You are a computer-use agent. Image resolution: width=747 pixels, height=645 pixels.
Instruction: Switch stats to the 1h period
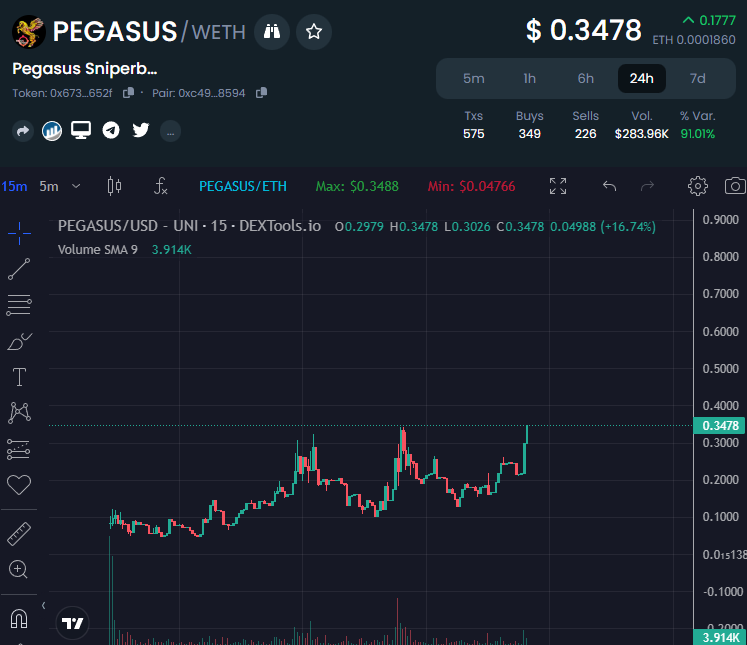pos(530,79)
